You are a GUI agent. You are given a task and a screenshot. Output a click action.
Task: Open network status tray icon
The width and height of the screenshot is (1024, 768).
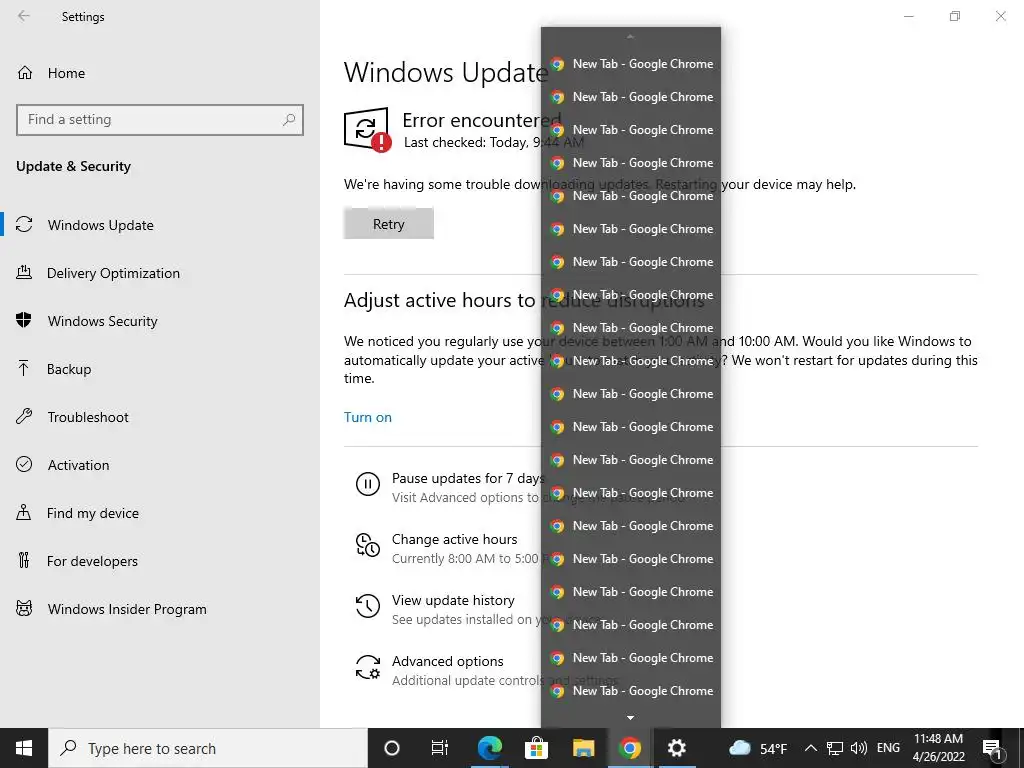click(x=835, y=748)
